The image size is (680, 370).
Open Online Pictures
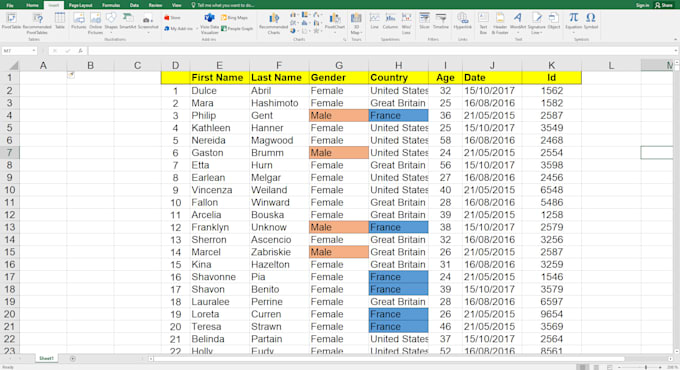(95, 23)
